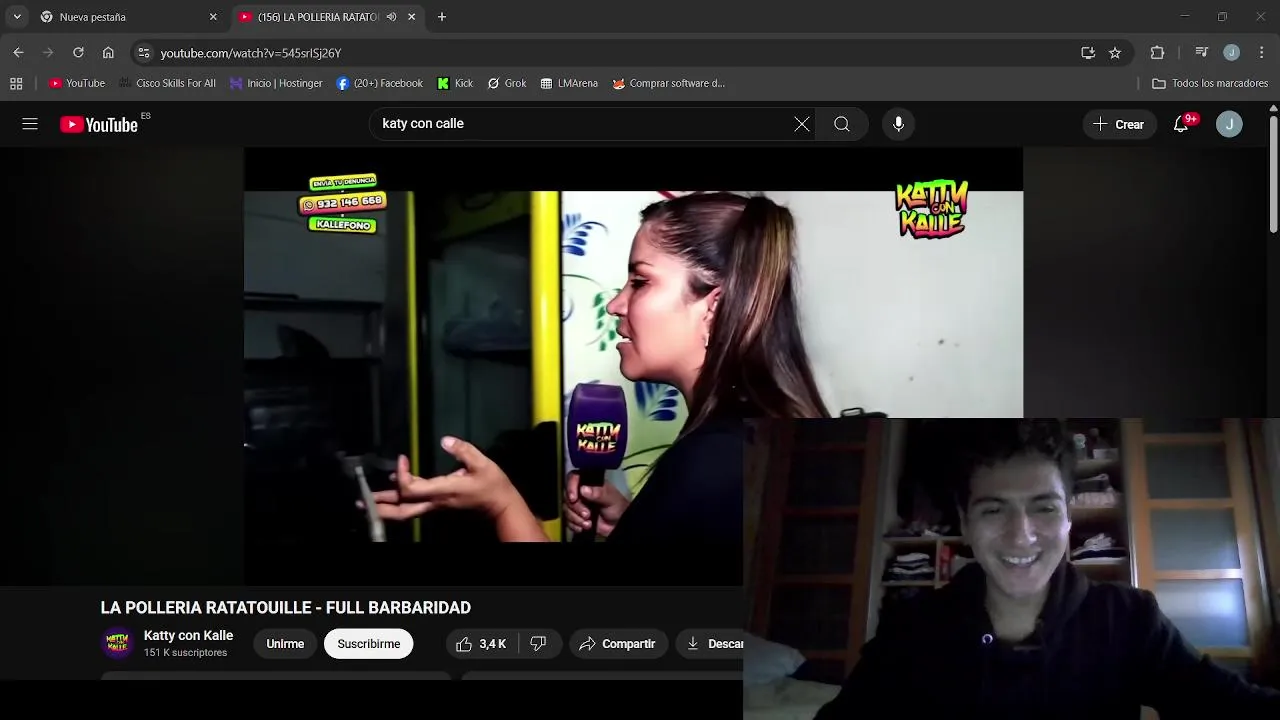This screenshot has width=1280, height=720.
Task: Open the account avatar menu
Action: (x=1229, y=124)
